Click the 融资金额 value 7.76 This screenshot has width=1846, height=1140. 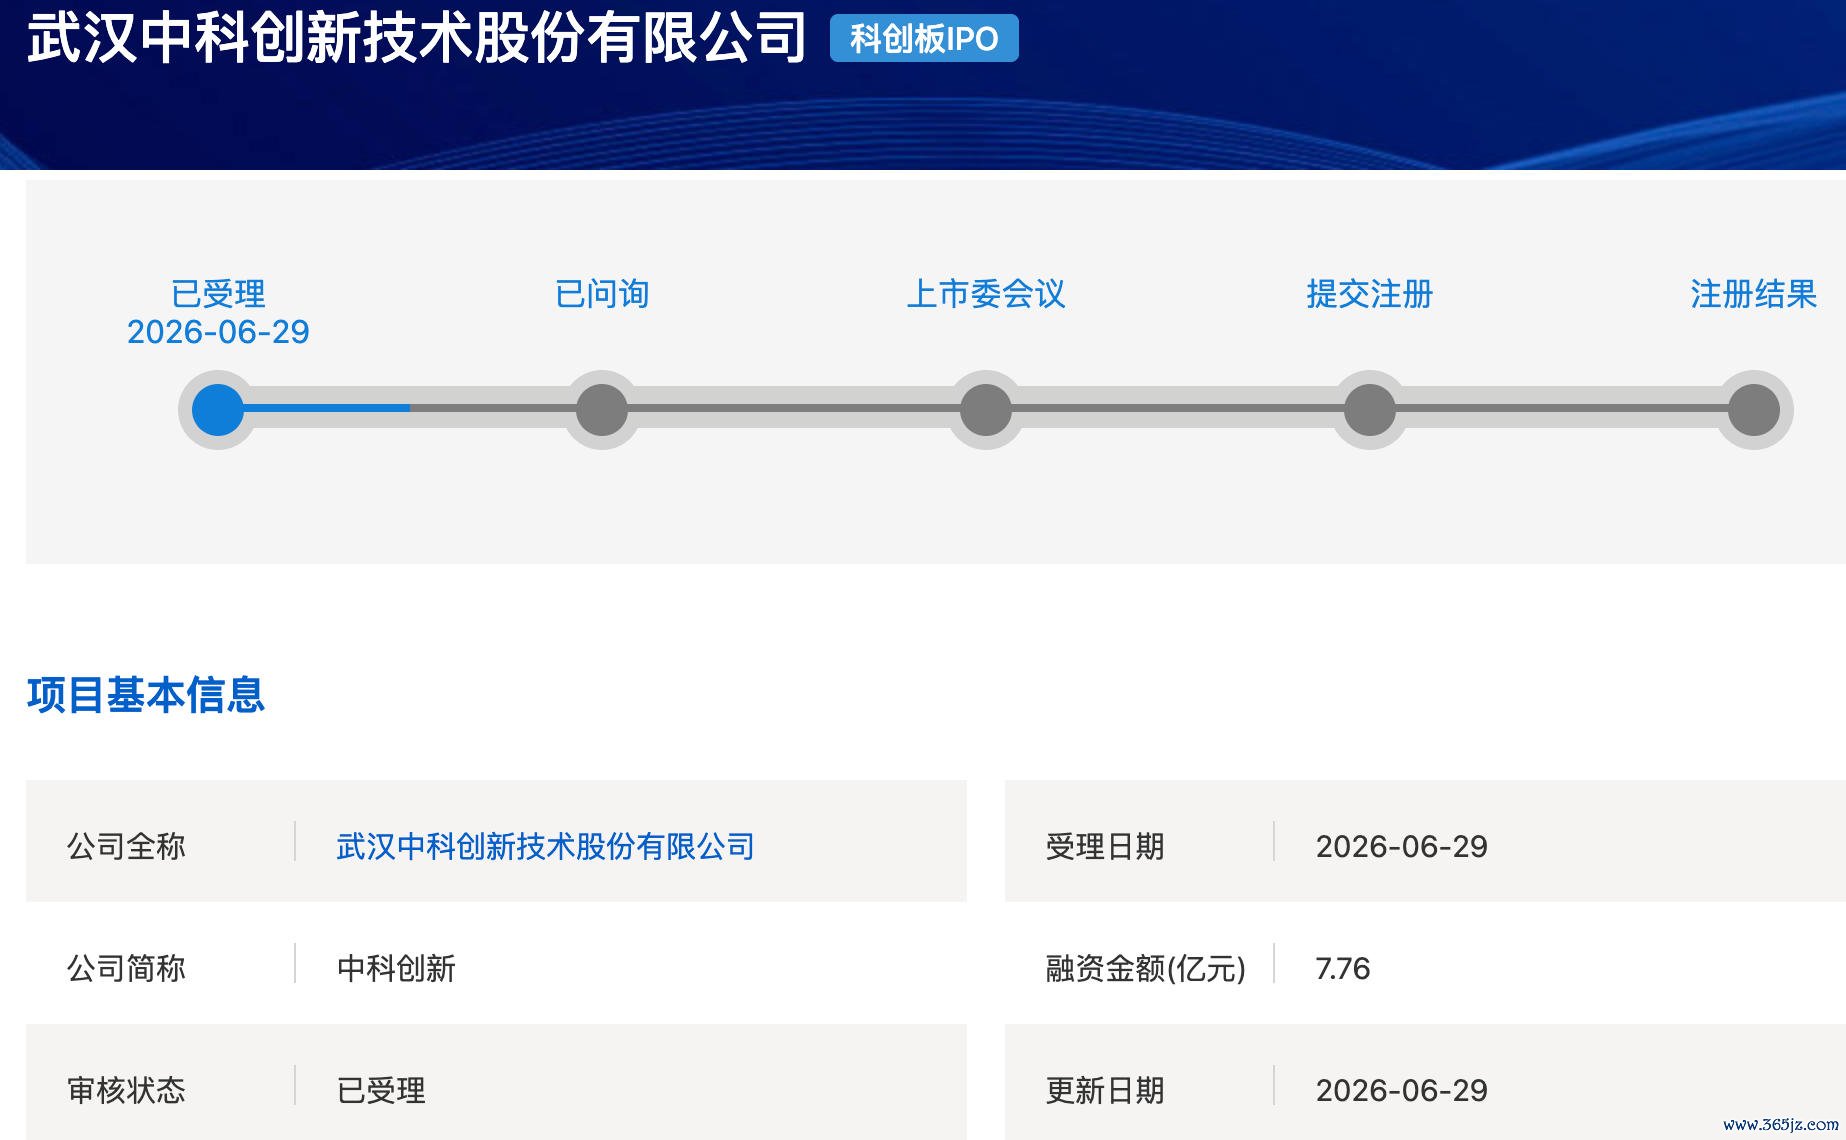point(1342,968)
